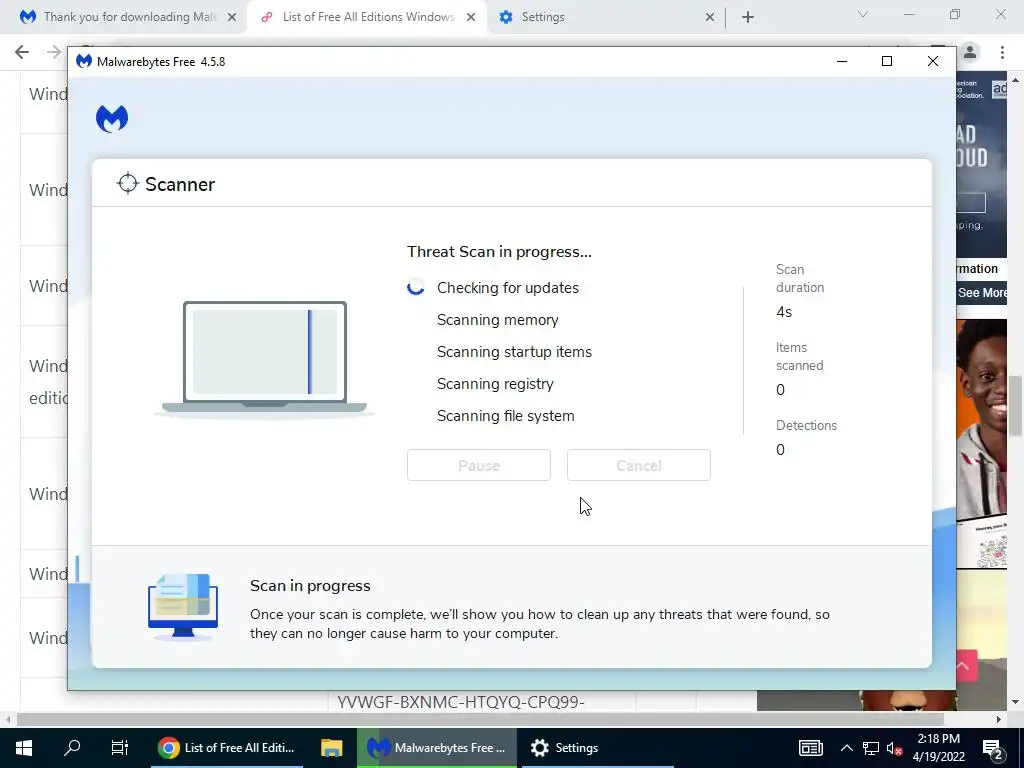Open a new Chrome tab
Viewport: 1024px width, 768px height.
point(748,18)
